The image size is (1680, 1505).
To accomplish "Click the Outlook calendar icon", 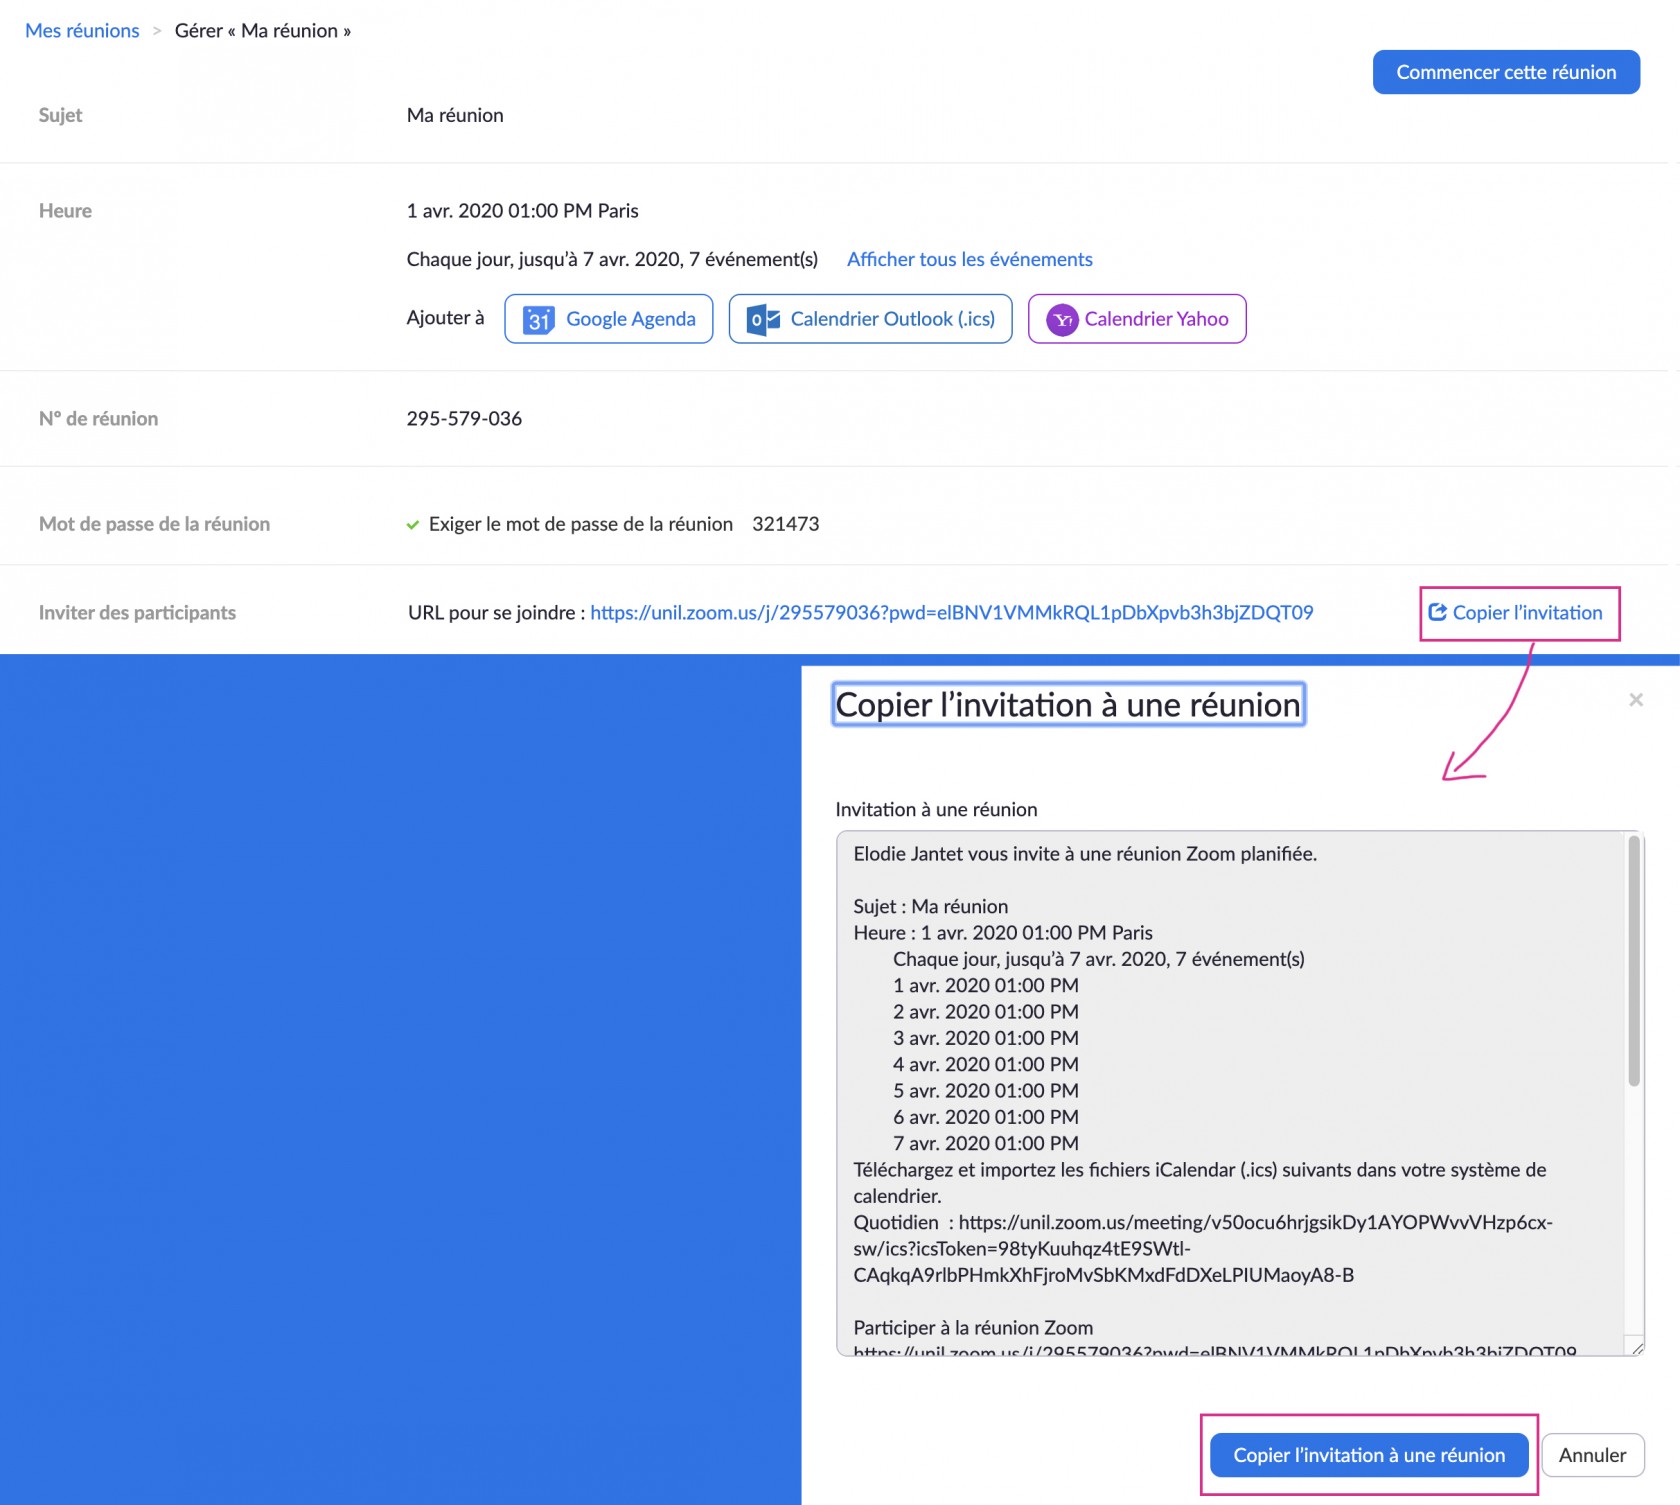I will [763, 320].
